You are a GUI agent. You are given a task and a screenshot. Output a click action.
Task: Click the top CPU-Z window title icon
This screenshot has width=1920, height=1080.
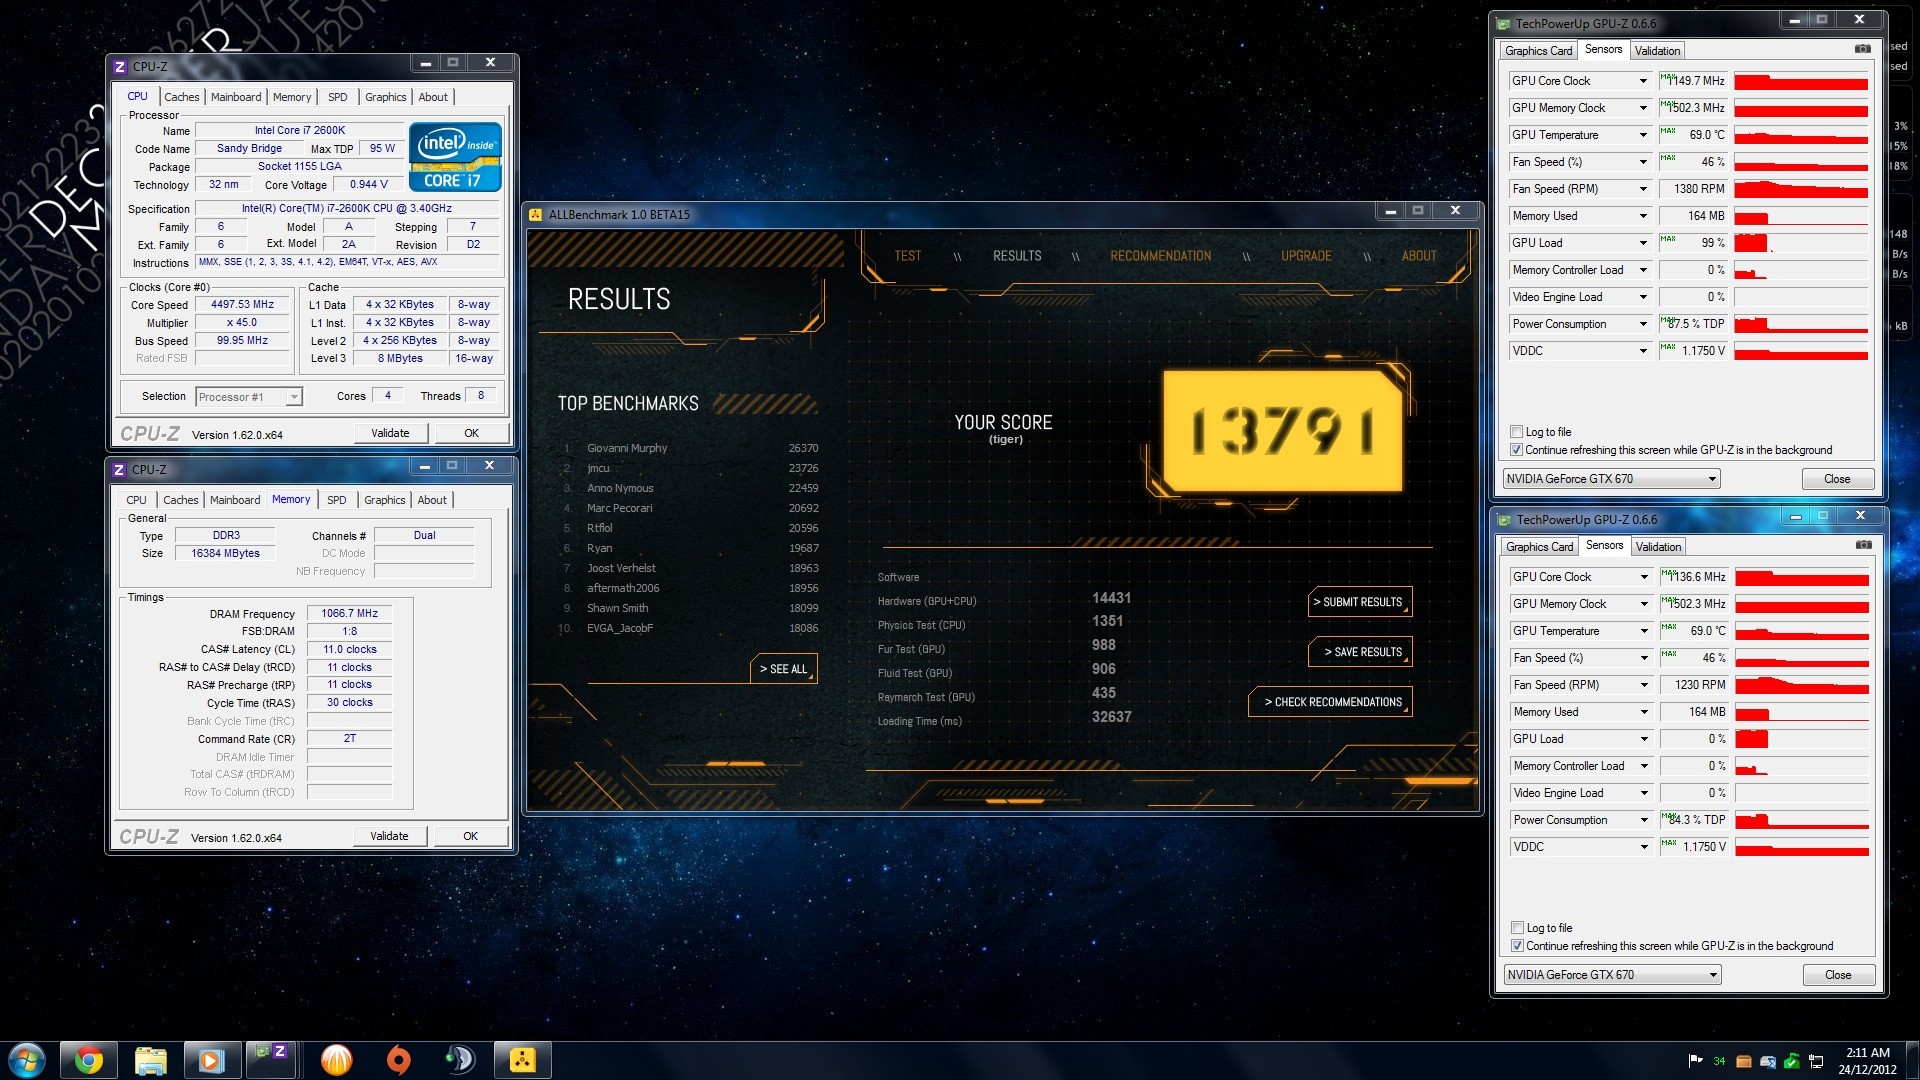coord(120,66)
